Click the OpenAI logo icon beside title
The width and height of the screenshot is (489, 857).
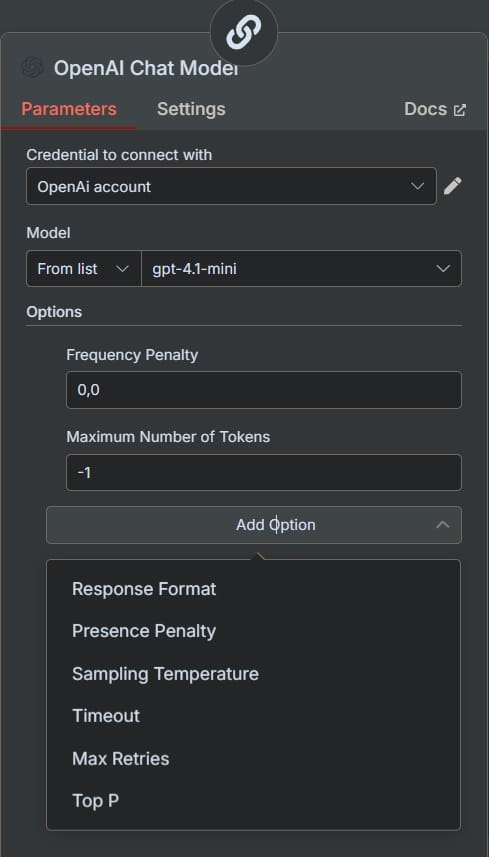click(x=32, y=68)
